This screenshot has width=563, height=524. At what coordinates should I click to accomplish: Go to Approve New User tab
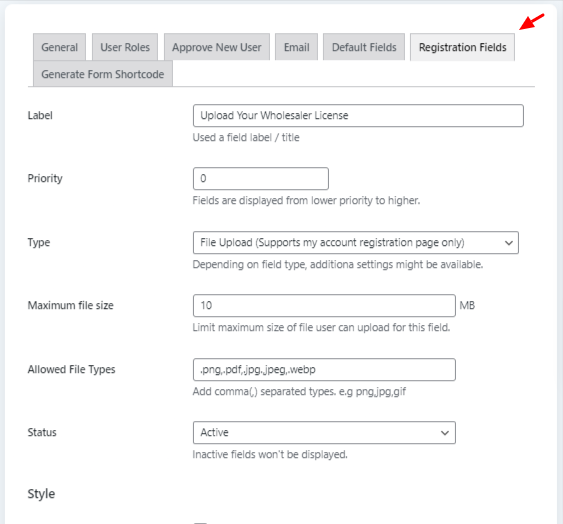tap(217, 47)
